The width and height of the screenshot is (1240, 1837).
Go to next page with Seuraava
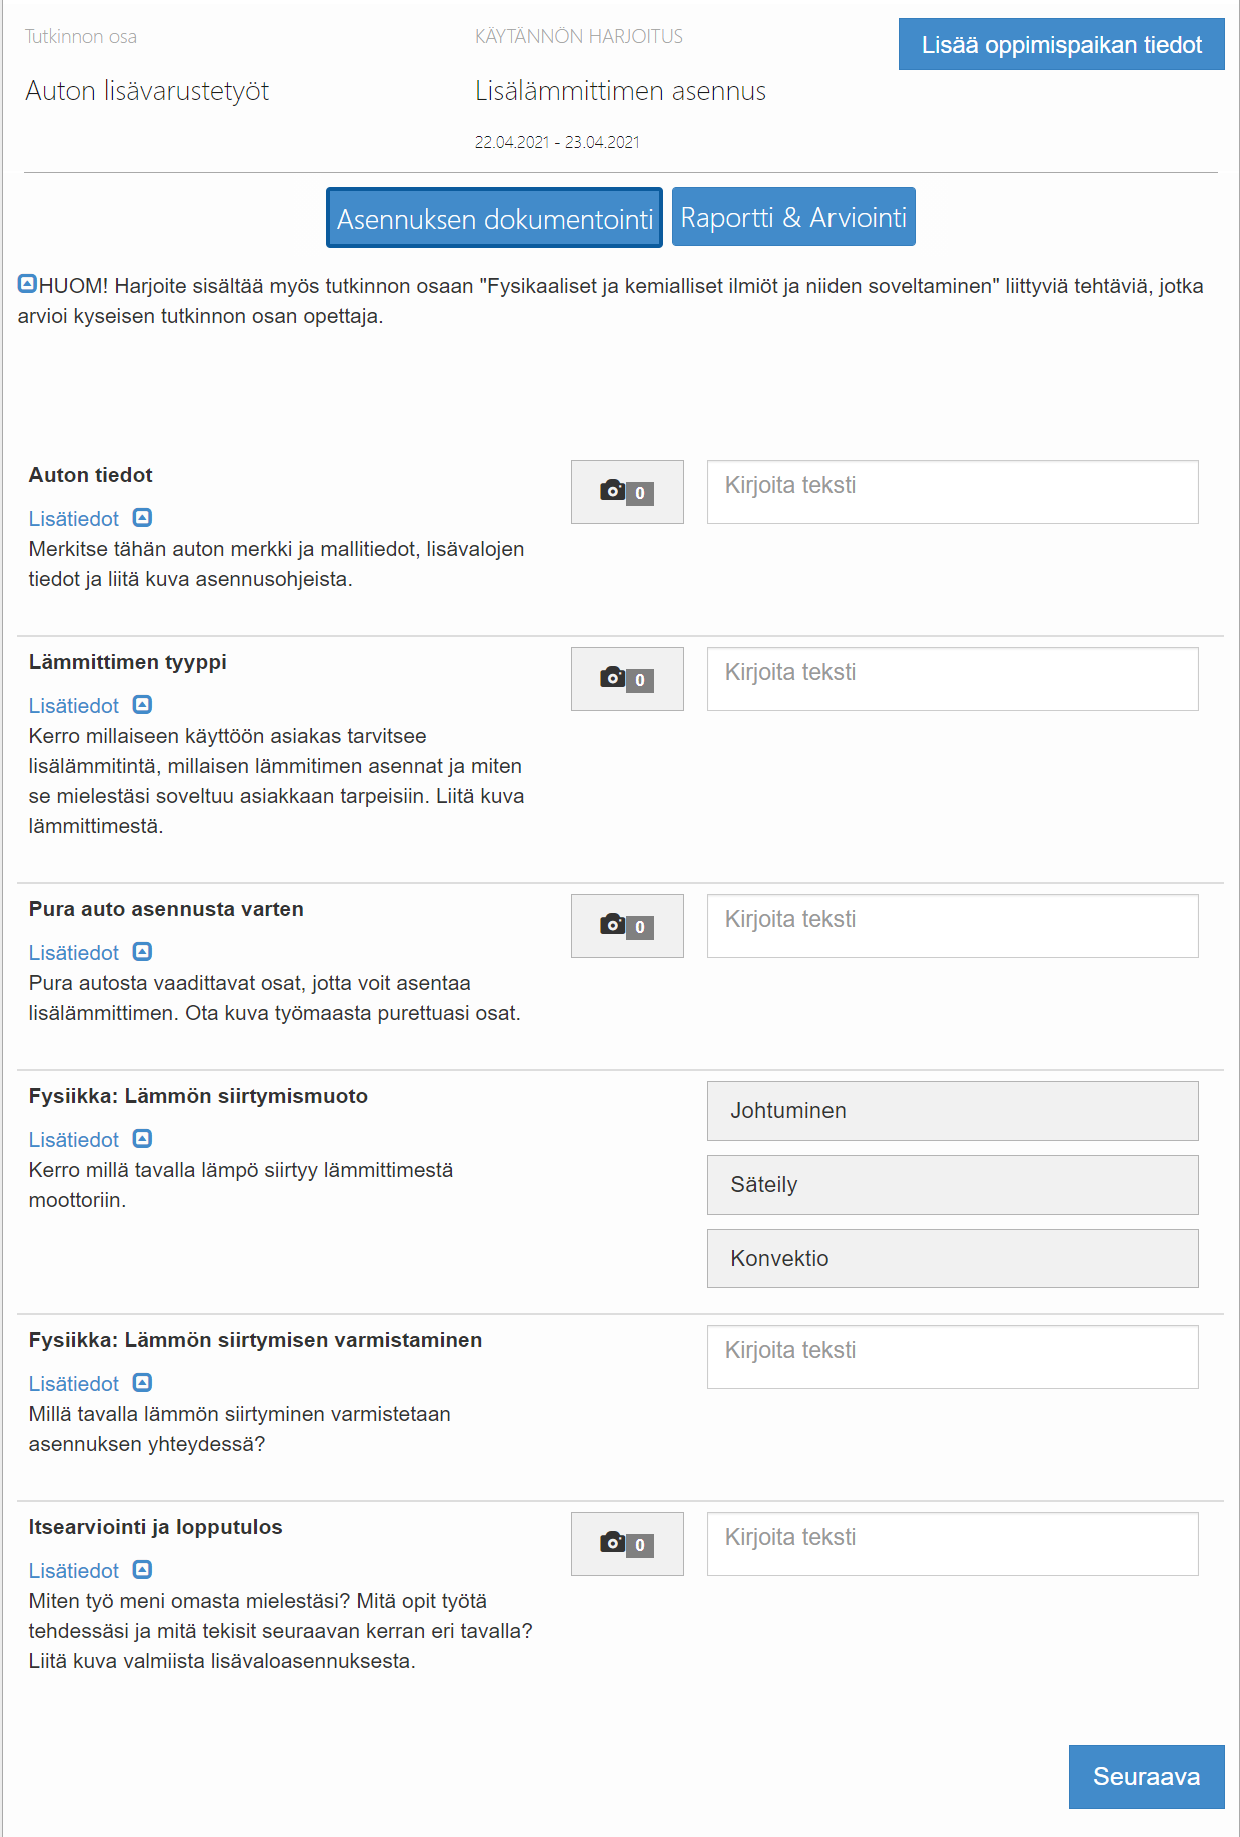1146,1777
